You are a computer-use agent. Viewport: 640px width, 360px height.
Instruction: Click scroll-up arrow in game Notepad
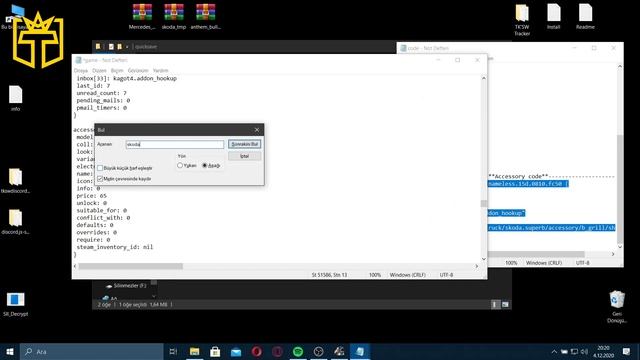pyautogui.click(x=484, y=78)
